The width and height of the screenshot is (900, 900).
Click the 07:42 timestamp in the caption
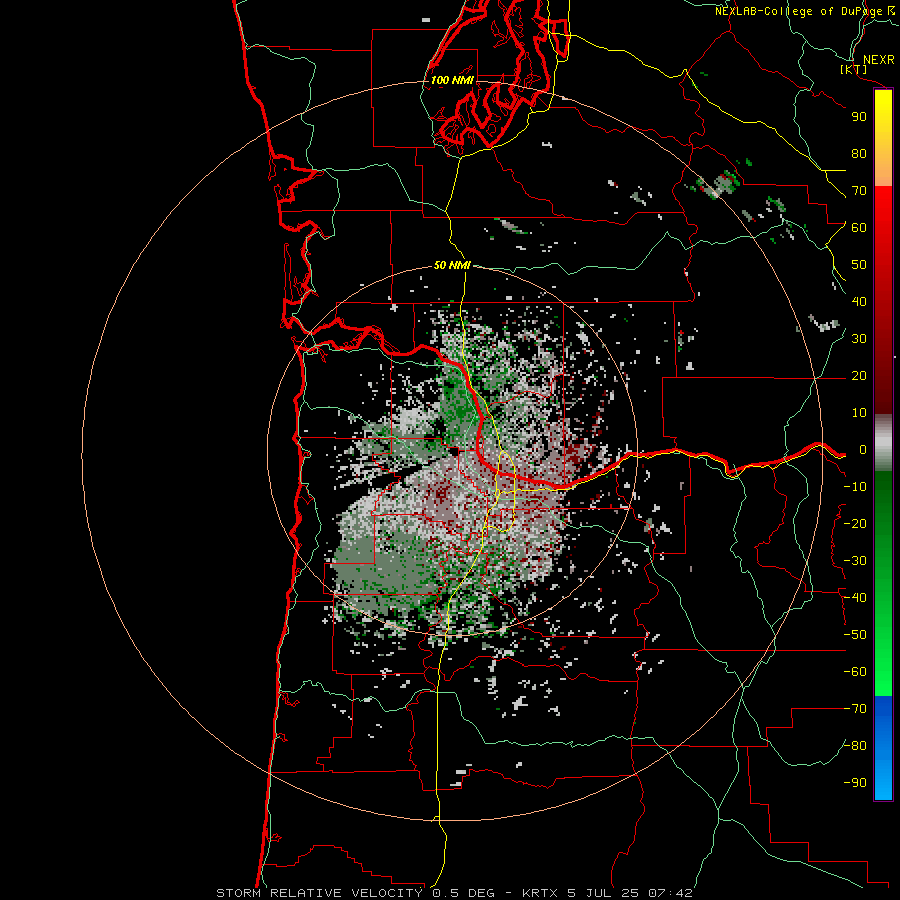click(x=670, y=893)
